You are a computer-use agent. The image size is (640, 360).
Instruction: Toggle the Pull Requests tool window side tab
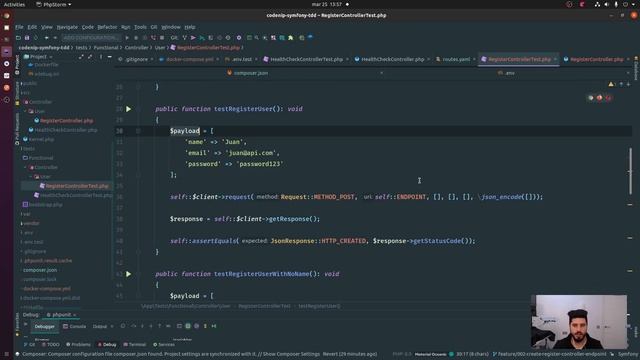(x=17, y=129)
